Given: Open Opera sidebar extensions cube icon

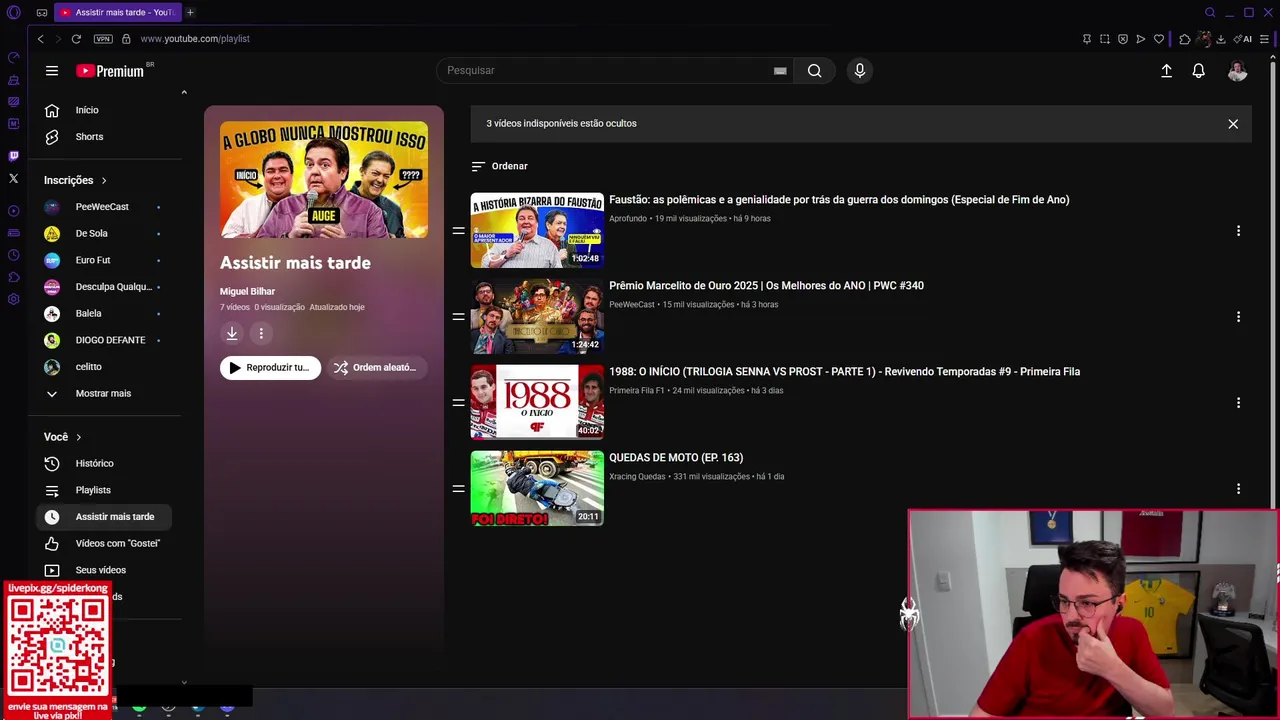Looking at the screenshot, I should 13,277.
